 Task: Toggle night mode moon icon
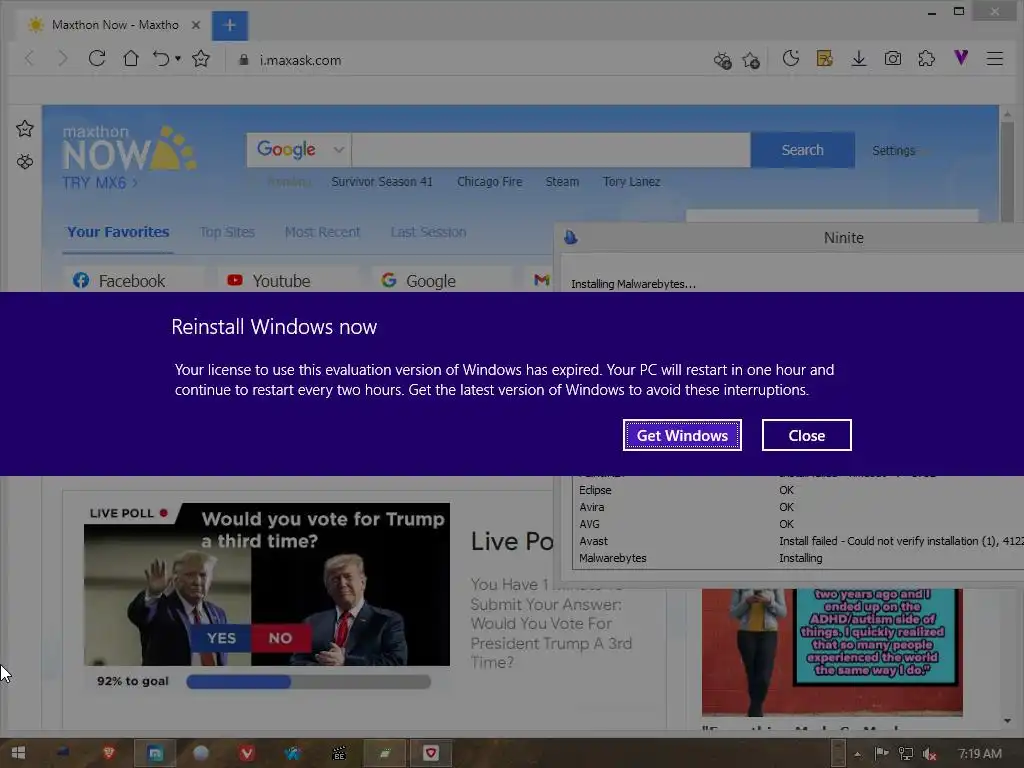791,59
